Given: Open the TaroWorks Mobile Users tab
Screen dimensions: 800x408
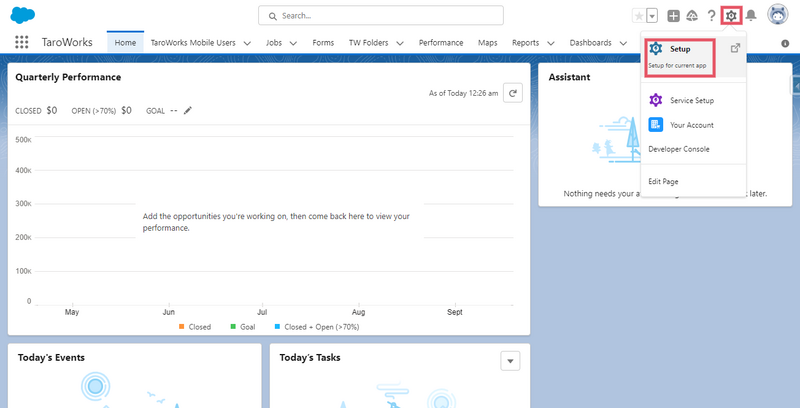Looking at the screenshot, I should tap(193, 43).
